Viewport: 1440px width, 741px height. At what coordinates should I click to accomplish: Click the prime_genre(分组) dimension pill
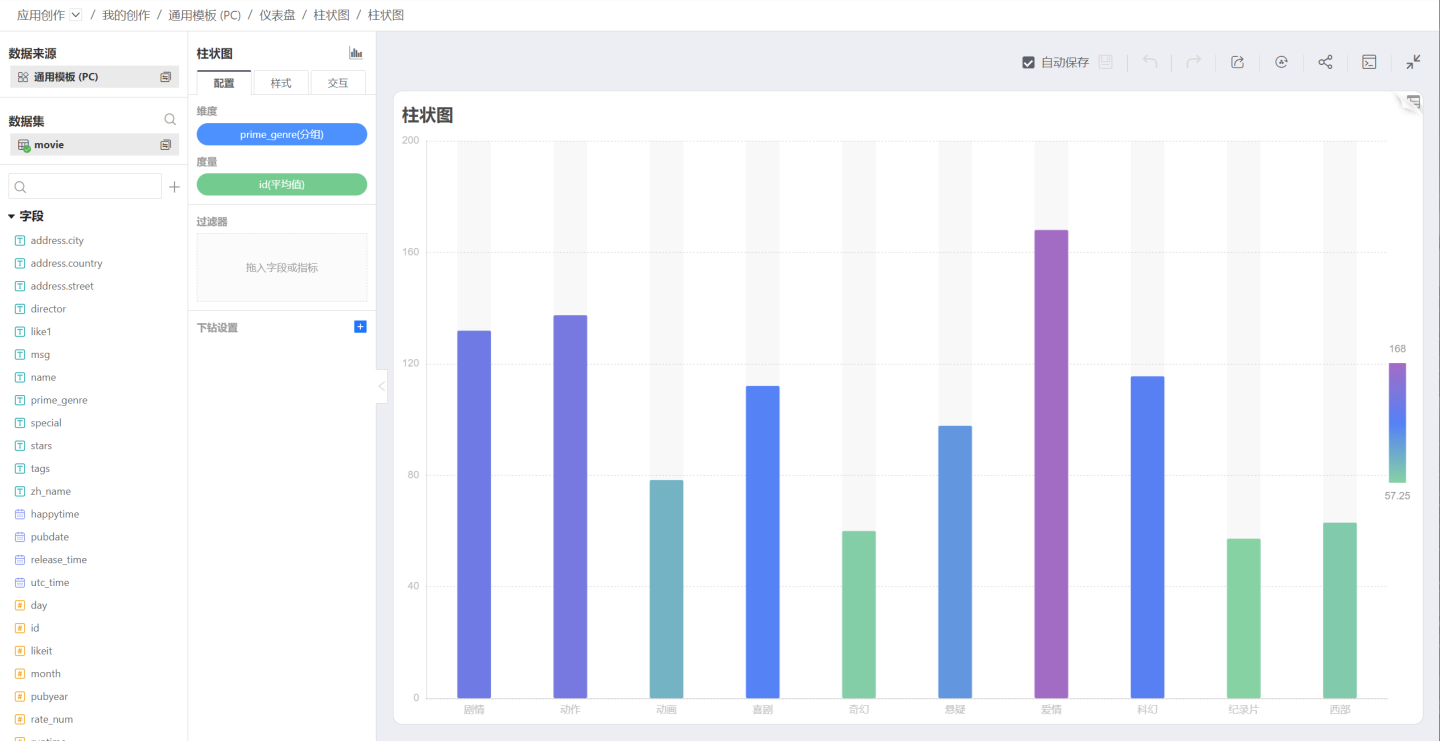(282, 134)
